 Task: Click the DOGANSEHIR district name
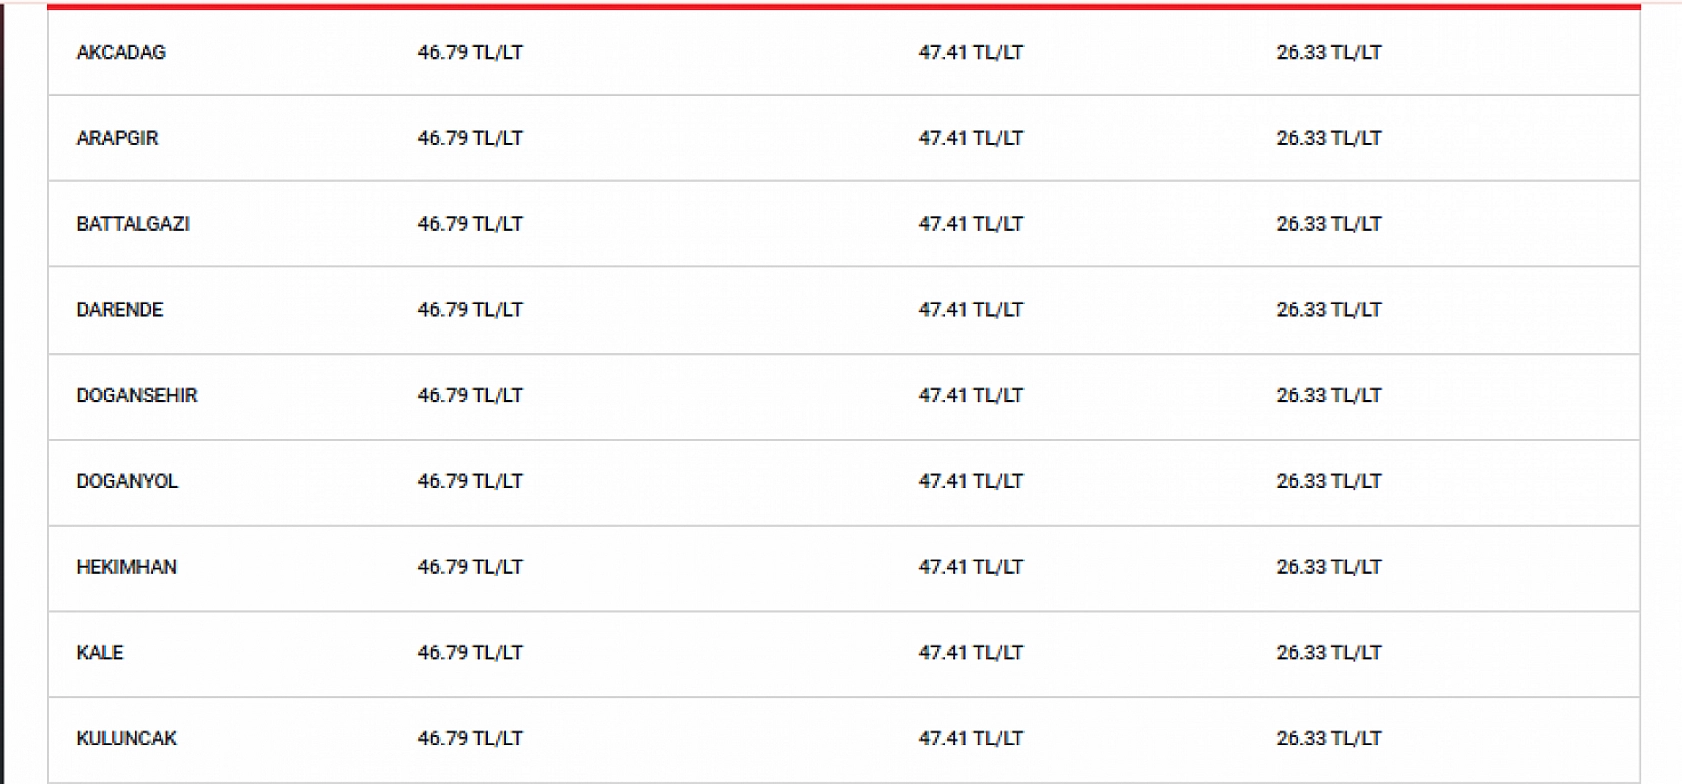pyautogui.click(x=137, y=396)
